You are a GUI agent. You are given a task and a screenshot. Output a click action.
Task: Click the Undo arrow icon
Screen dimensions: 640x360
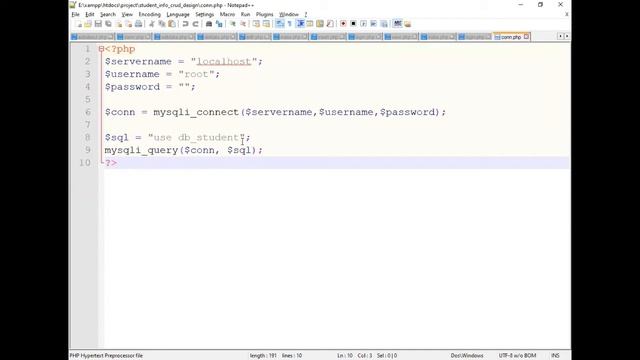pos(185,24)
